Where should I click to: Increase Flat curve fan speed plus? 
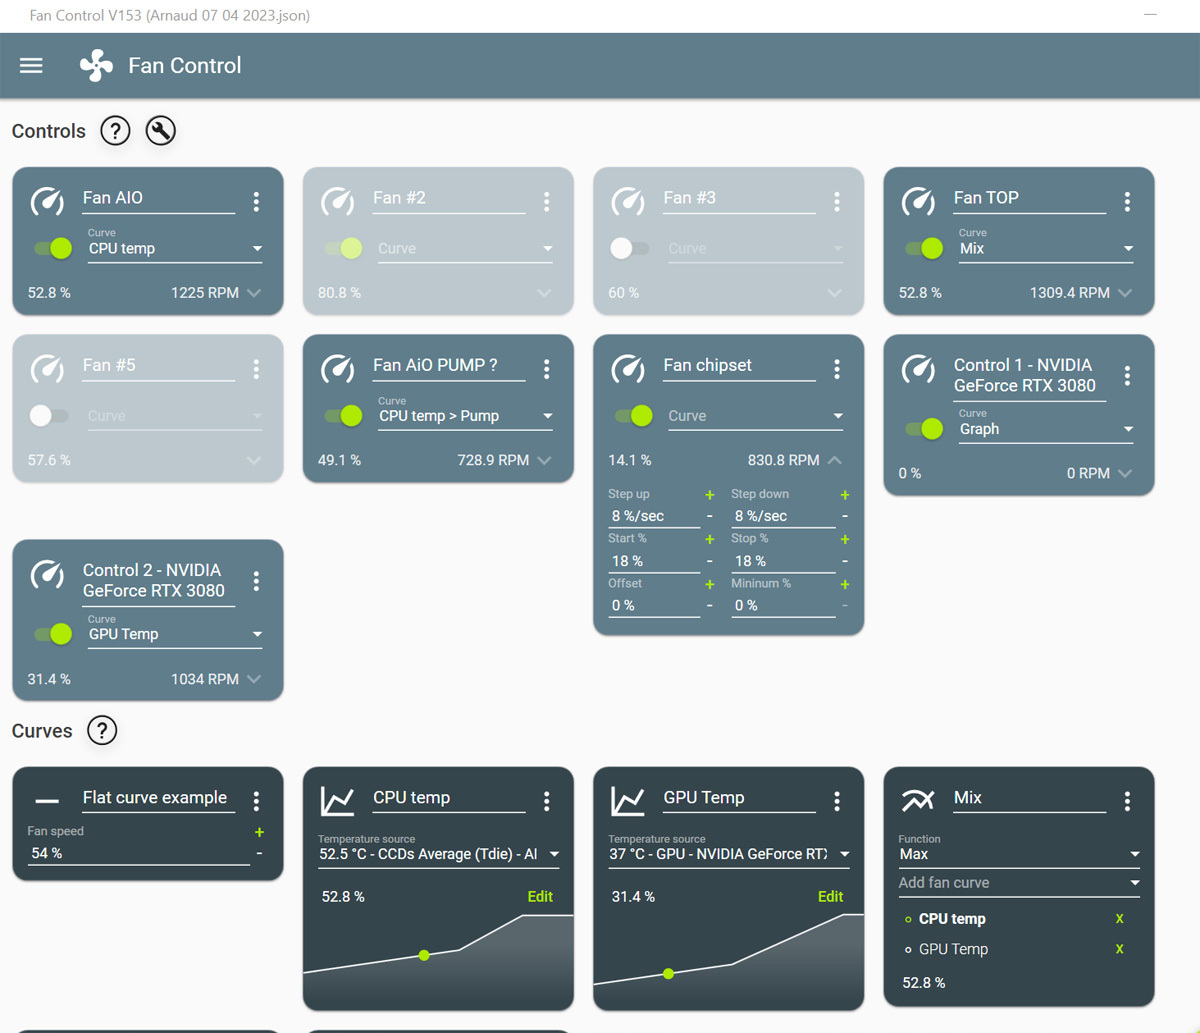[x=259, y=832]
